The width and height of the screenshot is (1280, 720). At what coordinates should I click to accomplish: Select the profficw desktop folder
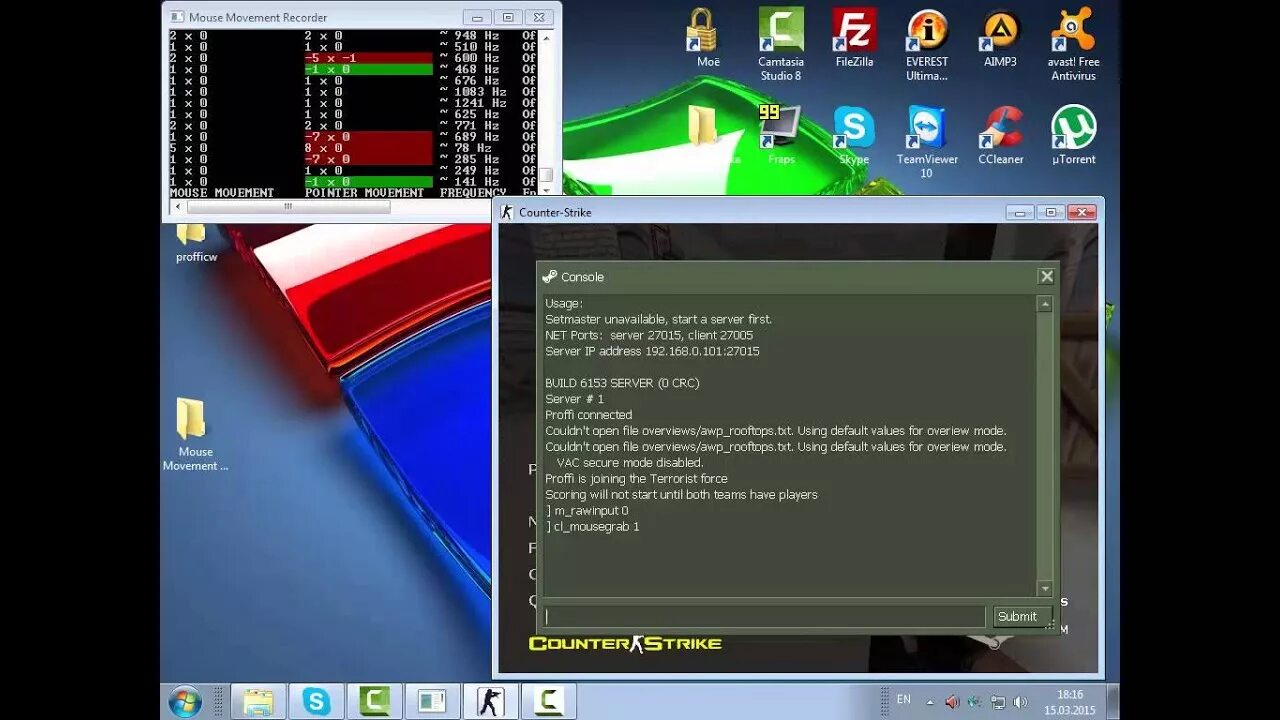coord(196,242)
